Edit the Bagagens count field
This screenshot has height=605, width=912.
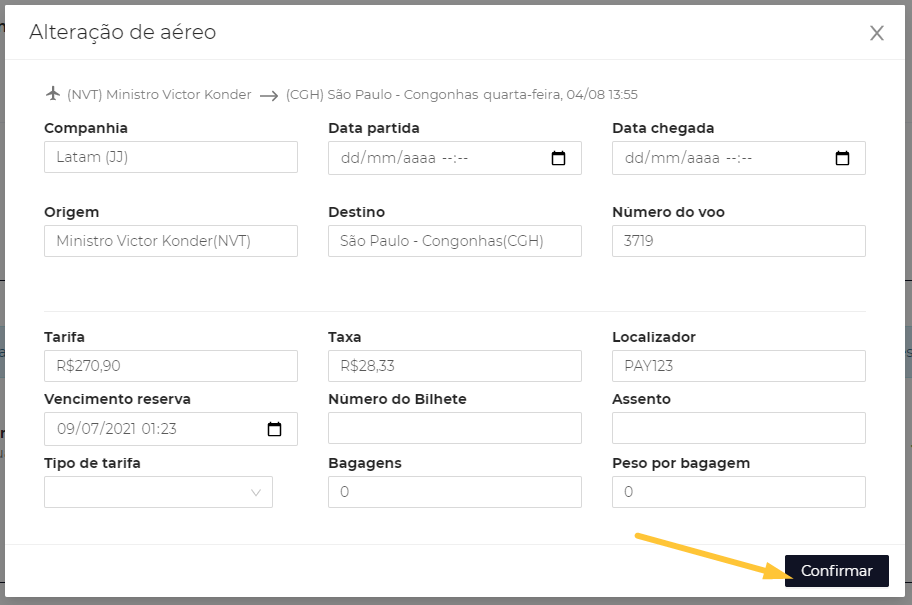pos(455,492)
